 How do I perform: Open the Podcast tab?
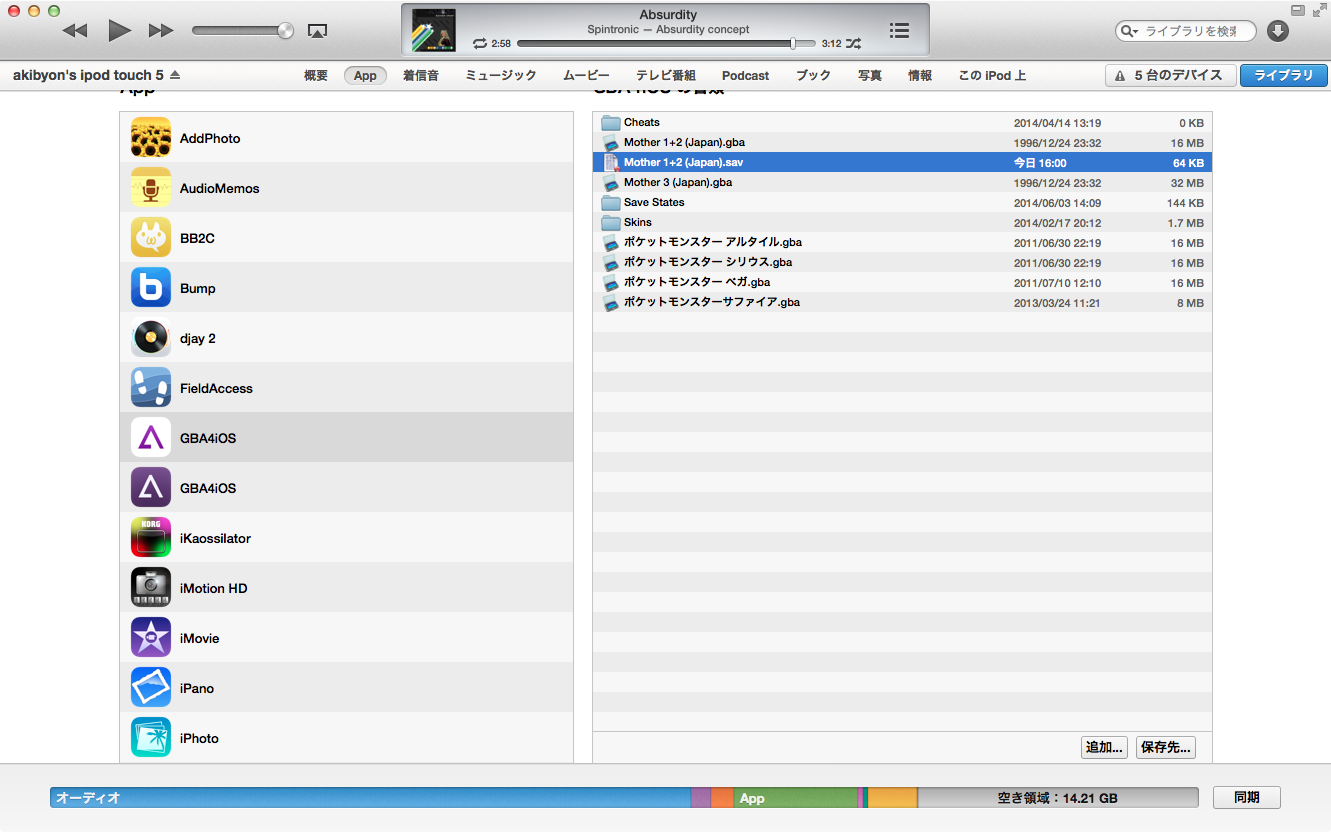point(746,76)
